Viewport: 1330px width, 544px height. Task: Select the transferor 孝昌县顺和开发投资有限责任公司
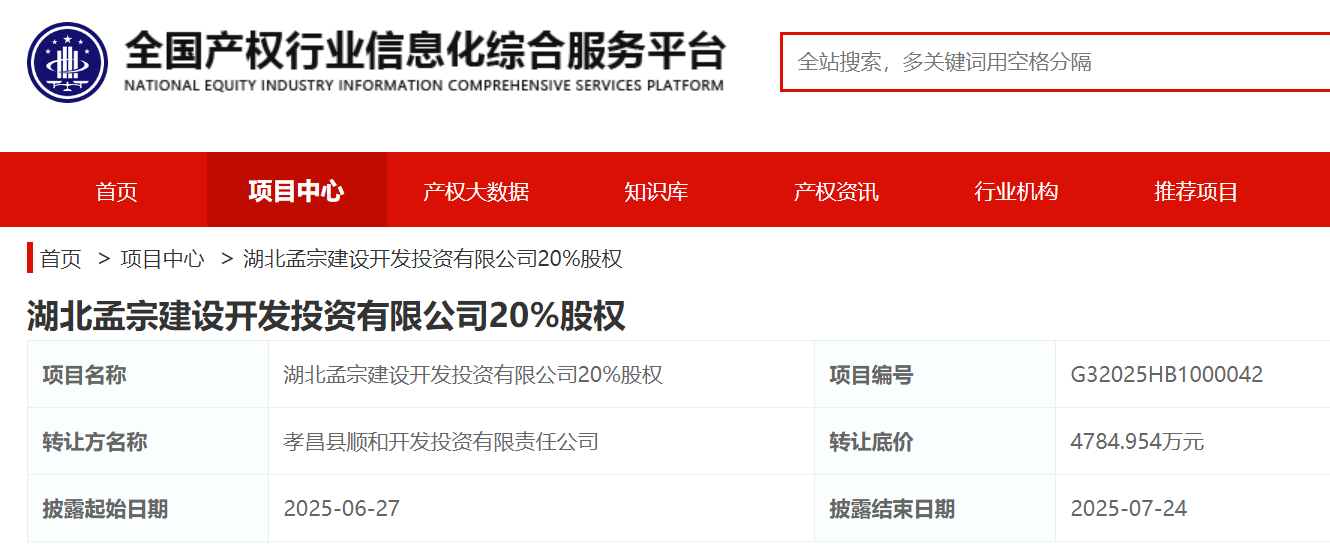[x=441, y=441]
